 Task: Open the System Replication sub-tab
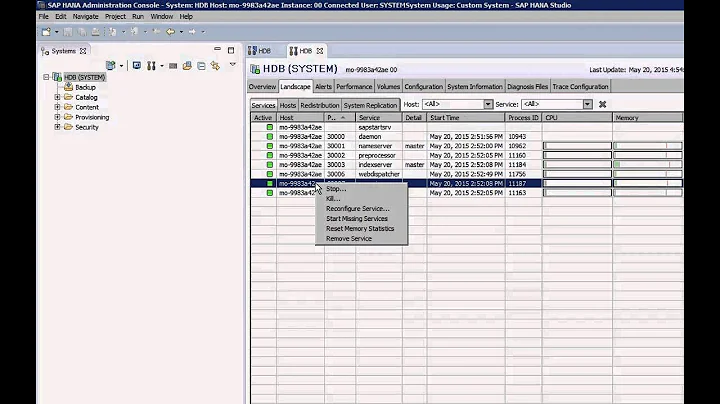[370, 105]
